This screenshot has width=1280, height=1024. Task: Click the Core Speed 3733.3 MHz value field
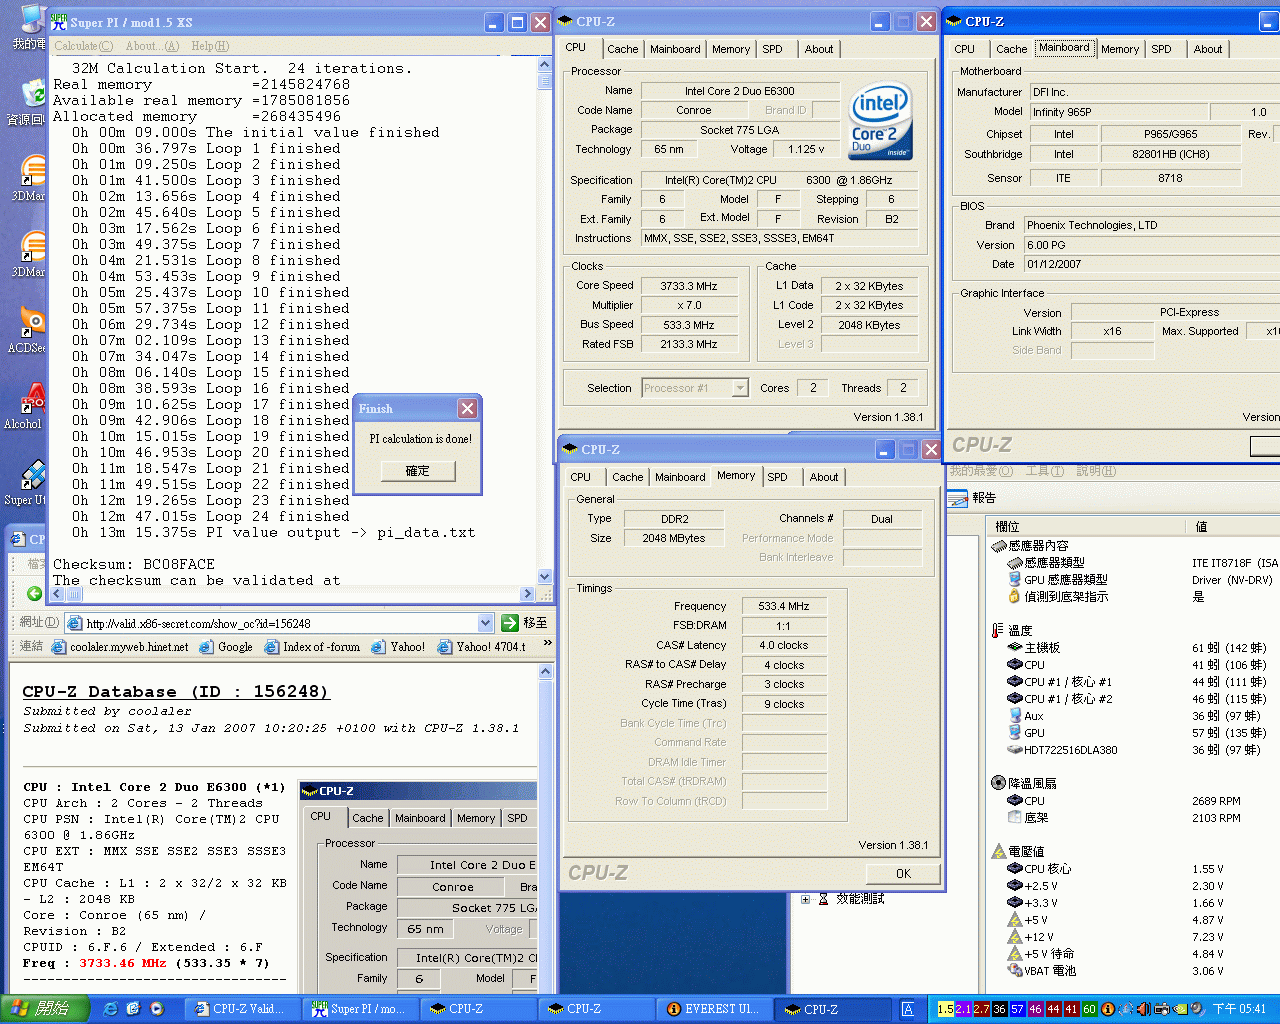[688, 286]
